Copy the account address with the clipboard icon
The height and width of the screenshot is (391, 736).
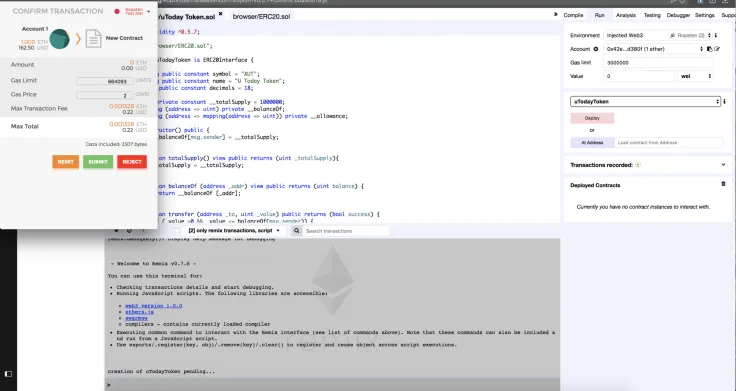[709, 49]
